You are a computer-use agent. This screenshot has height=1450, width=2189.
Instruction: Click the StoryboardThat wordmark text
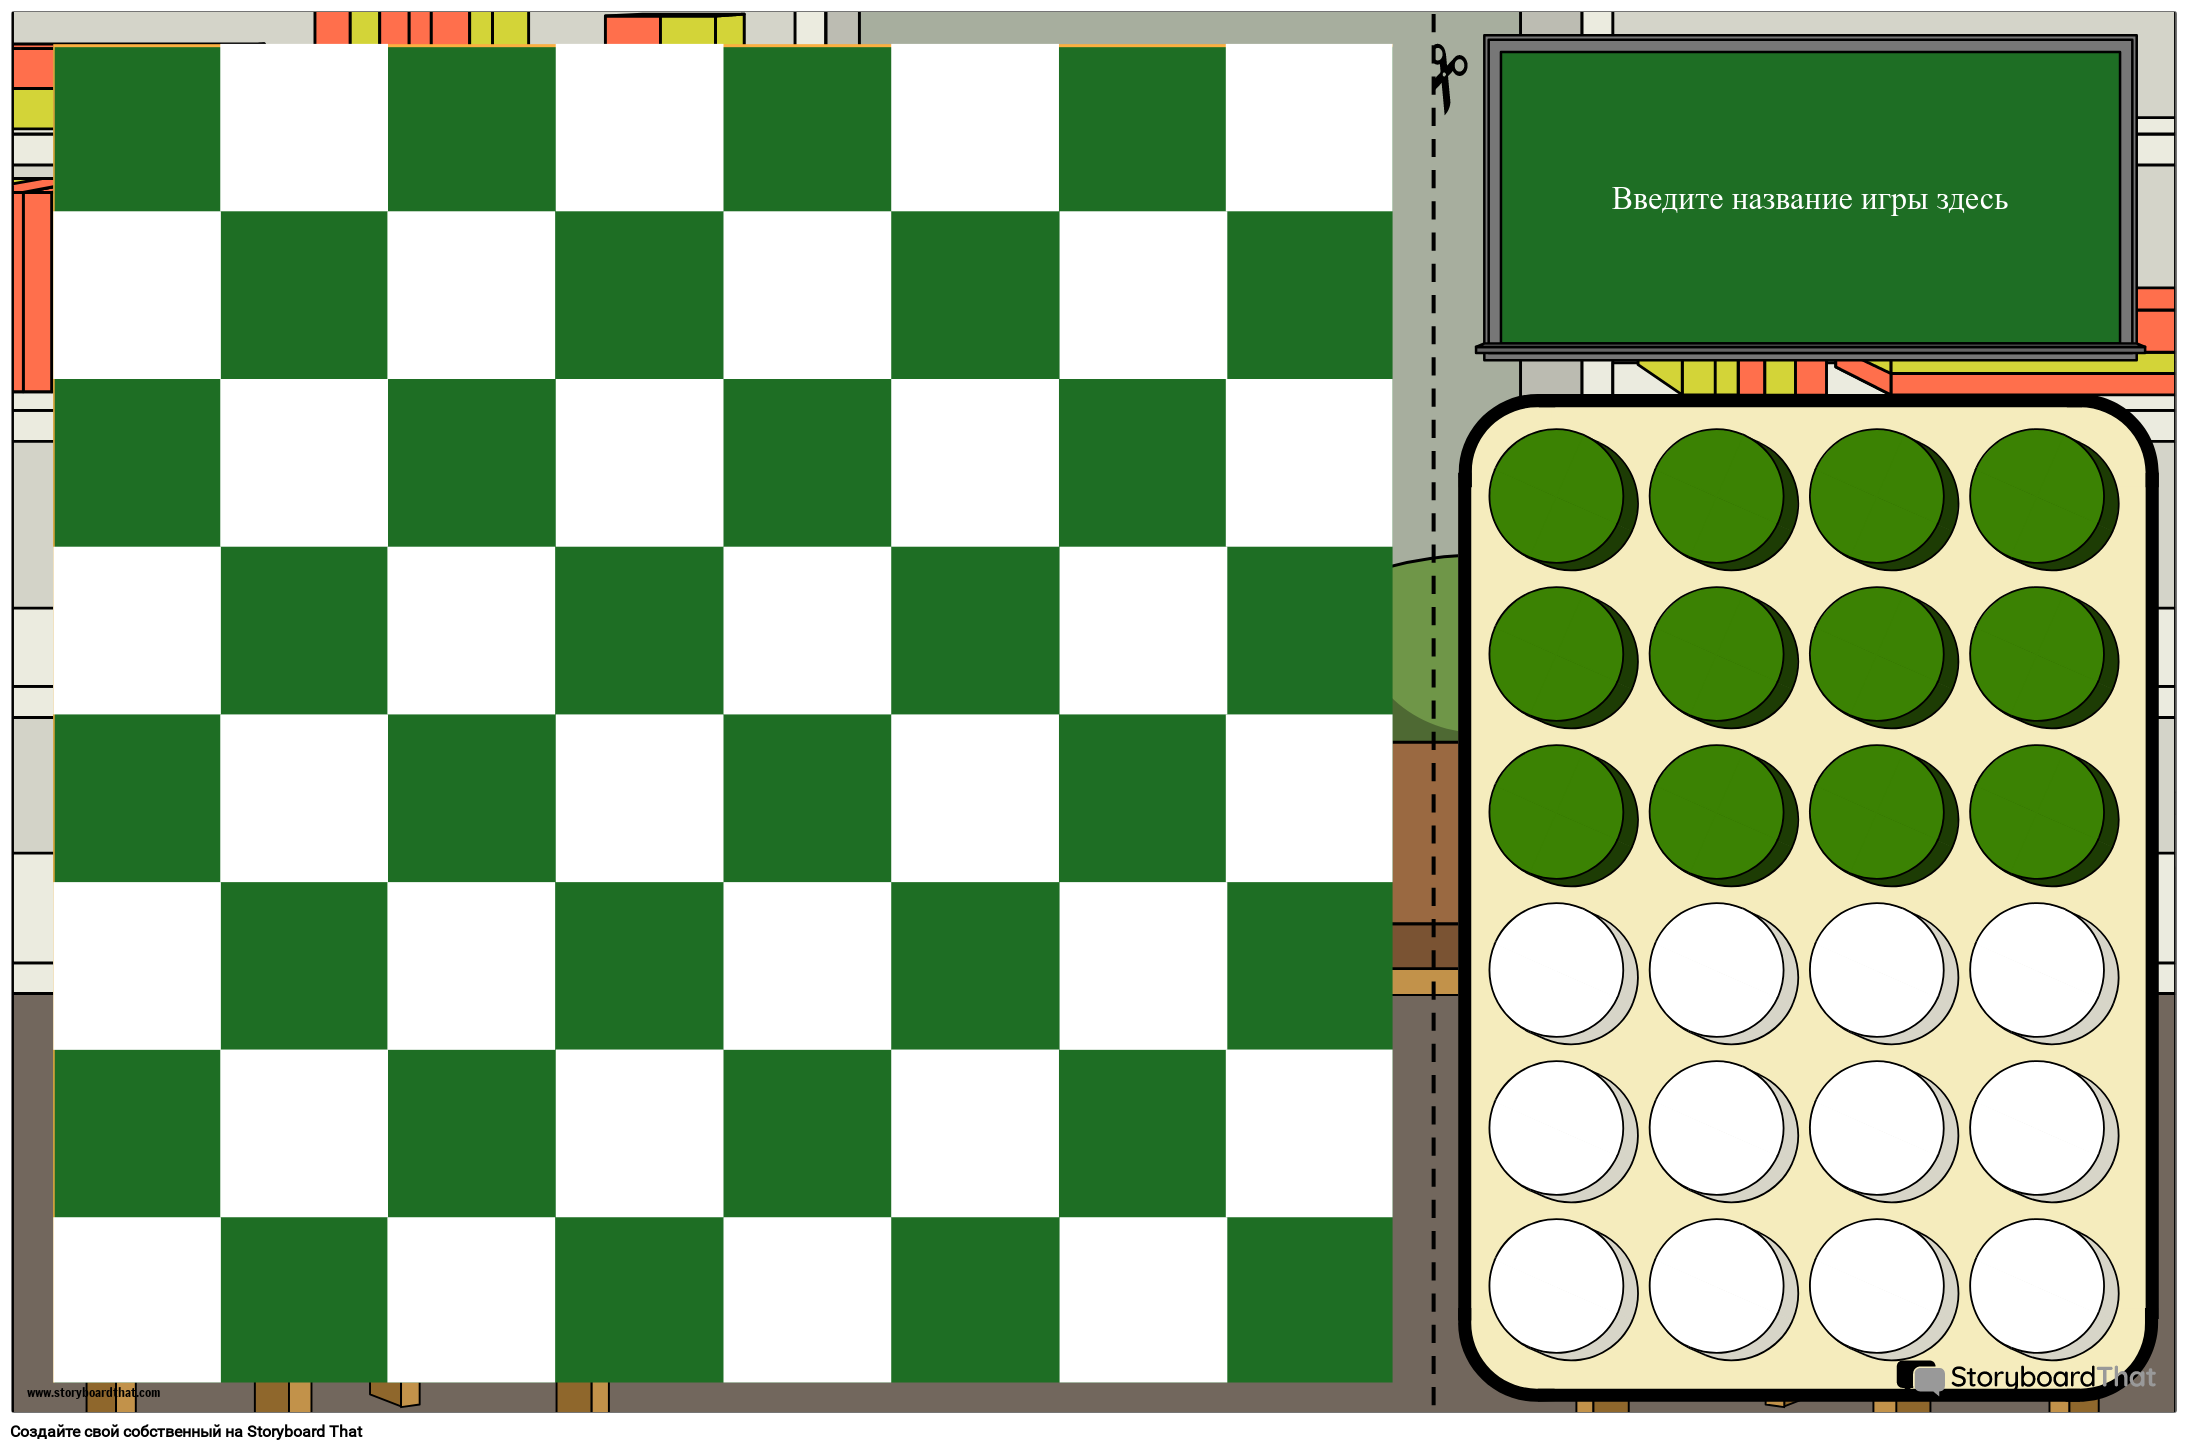(2052, 1377)
